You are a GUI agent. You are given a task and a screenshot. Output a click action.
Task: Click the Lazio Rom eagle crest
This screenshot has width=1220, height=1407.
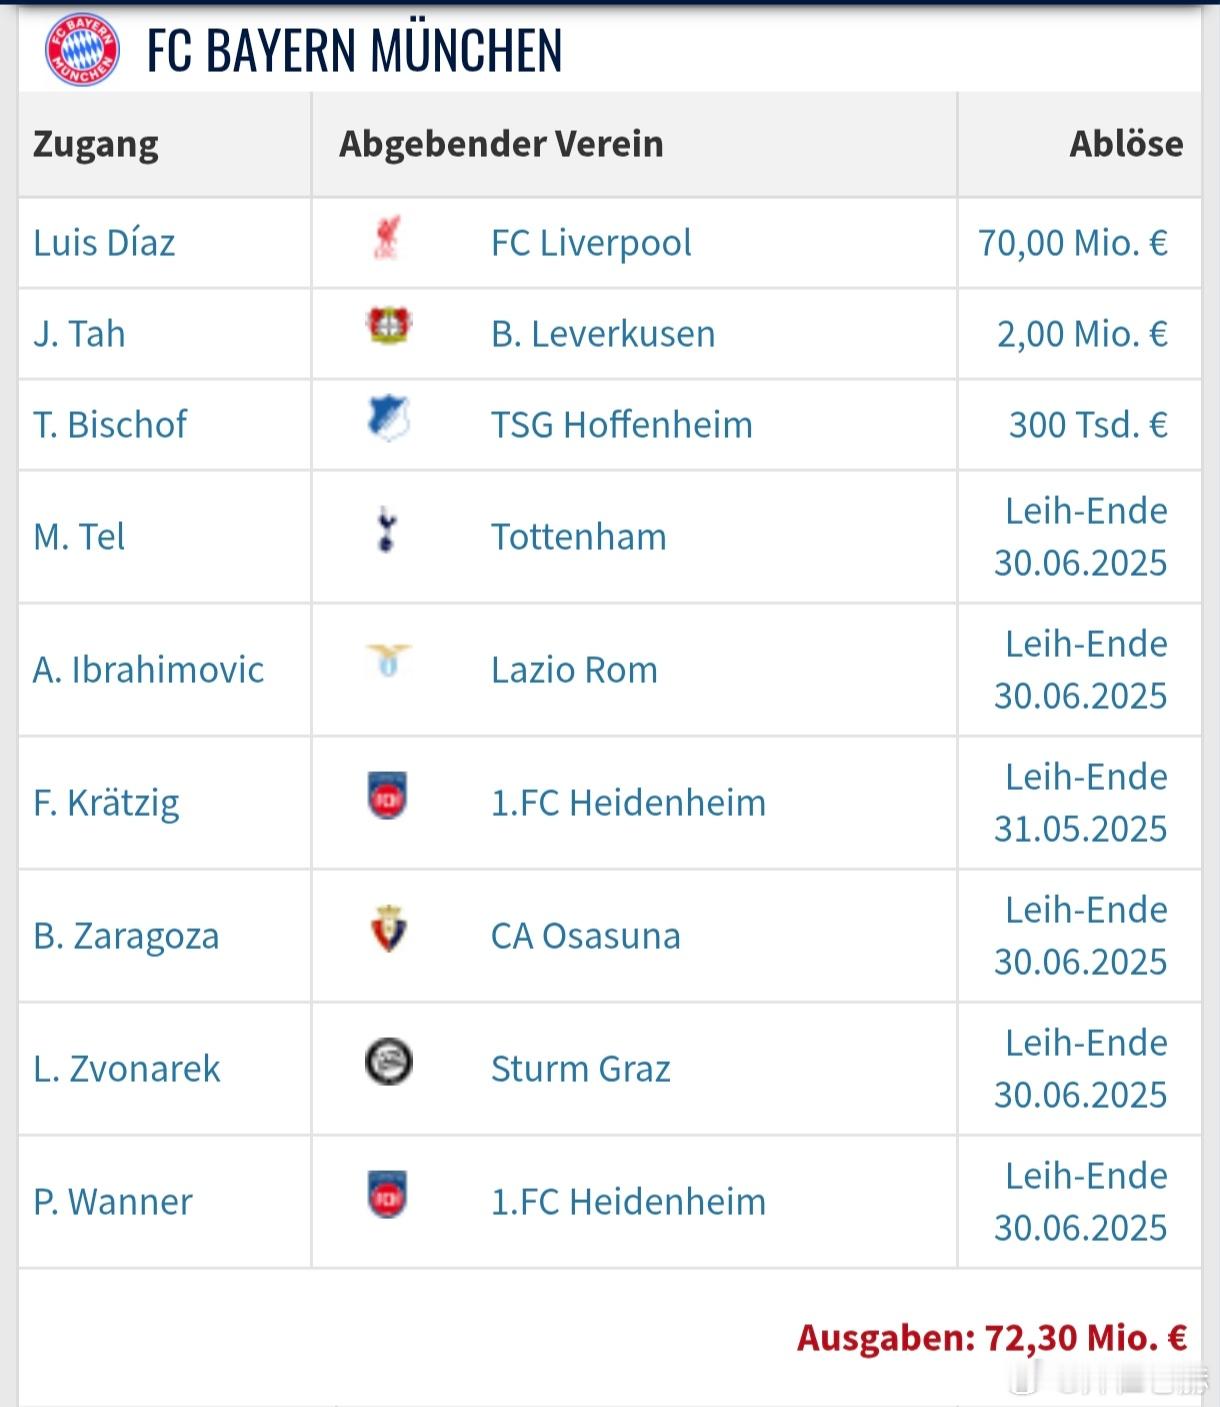[388, 660]
